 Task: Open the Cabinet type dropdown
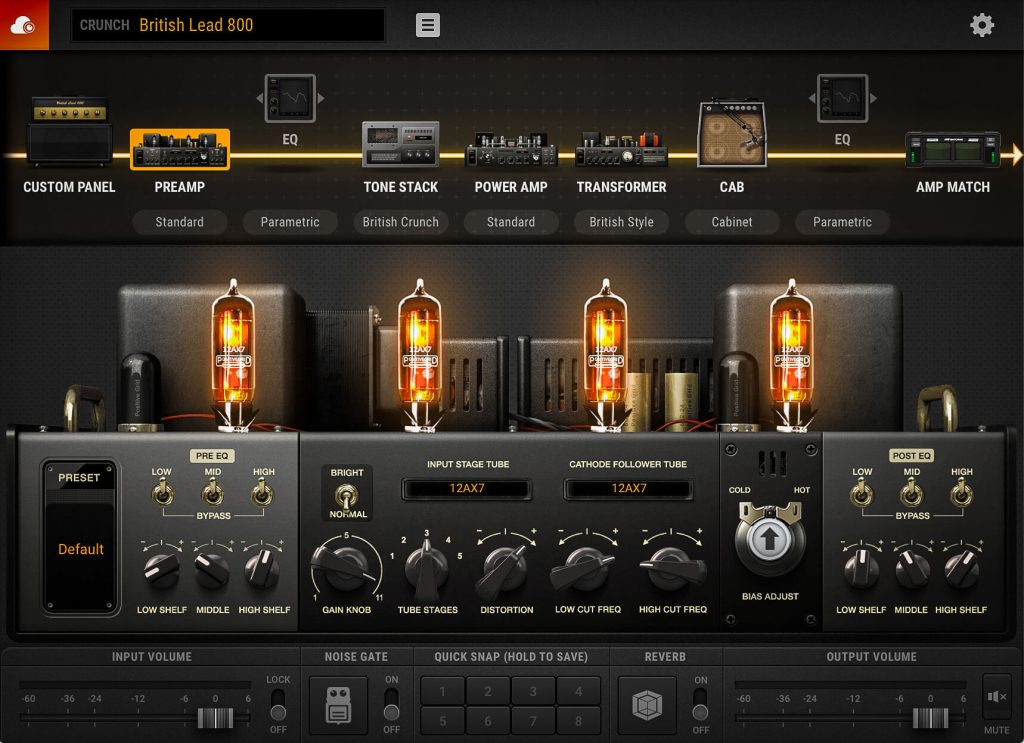pos(731,222)
